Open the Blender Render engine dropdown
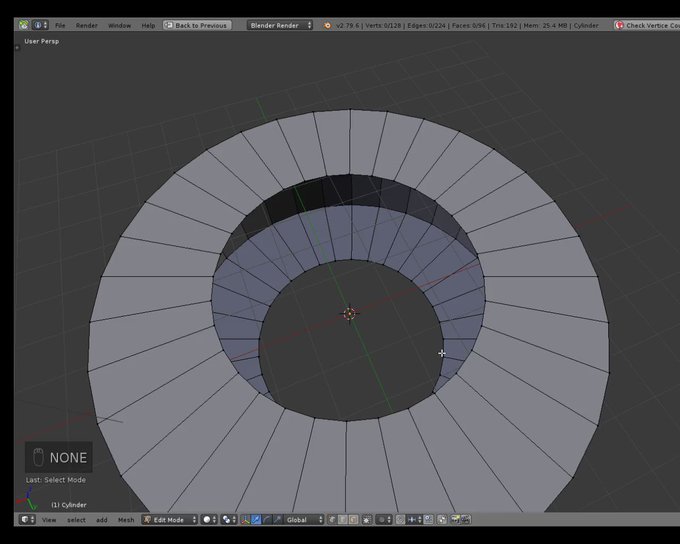 [280, 25]
